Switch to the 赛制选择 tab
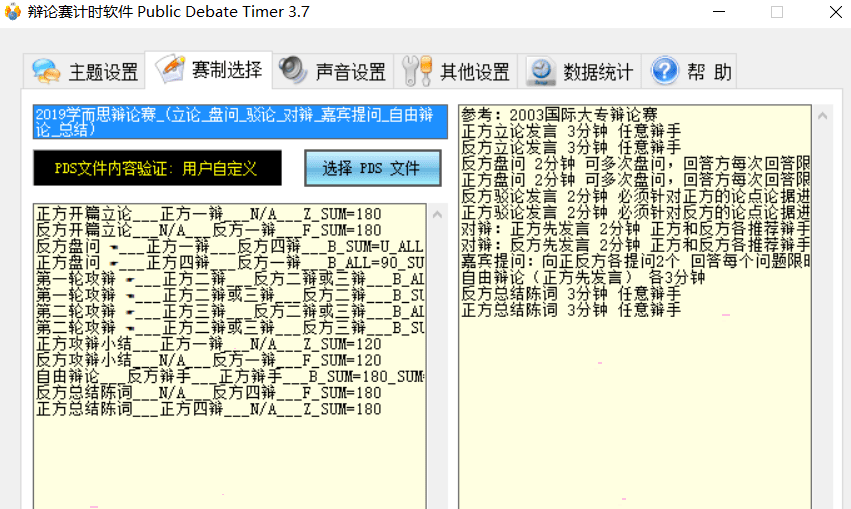Viewport: 851px width, 509px height. [x=208, y=69]
